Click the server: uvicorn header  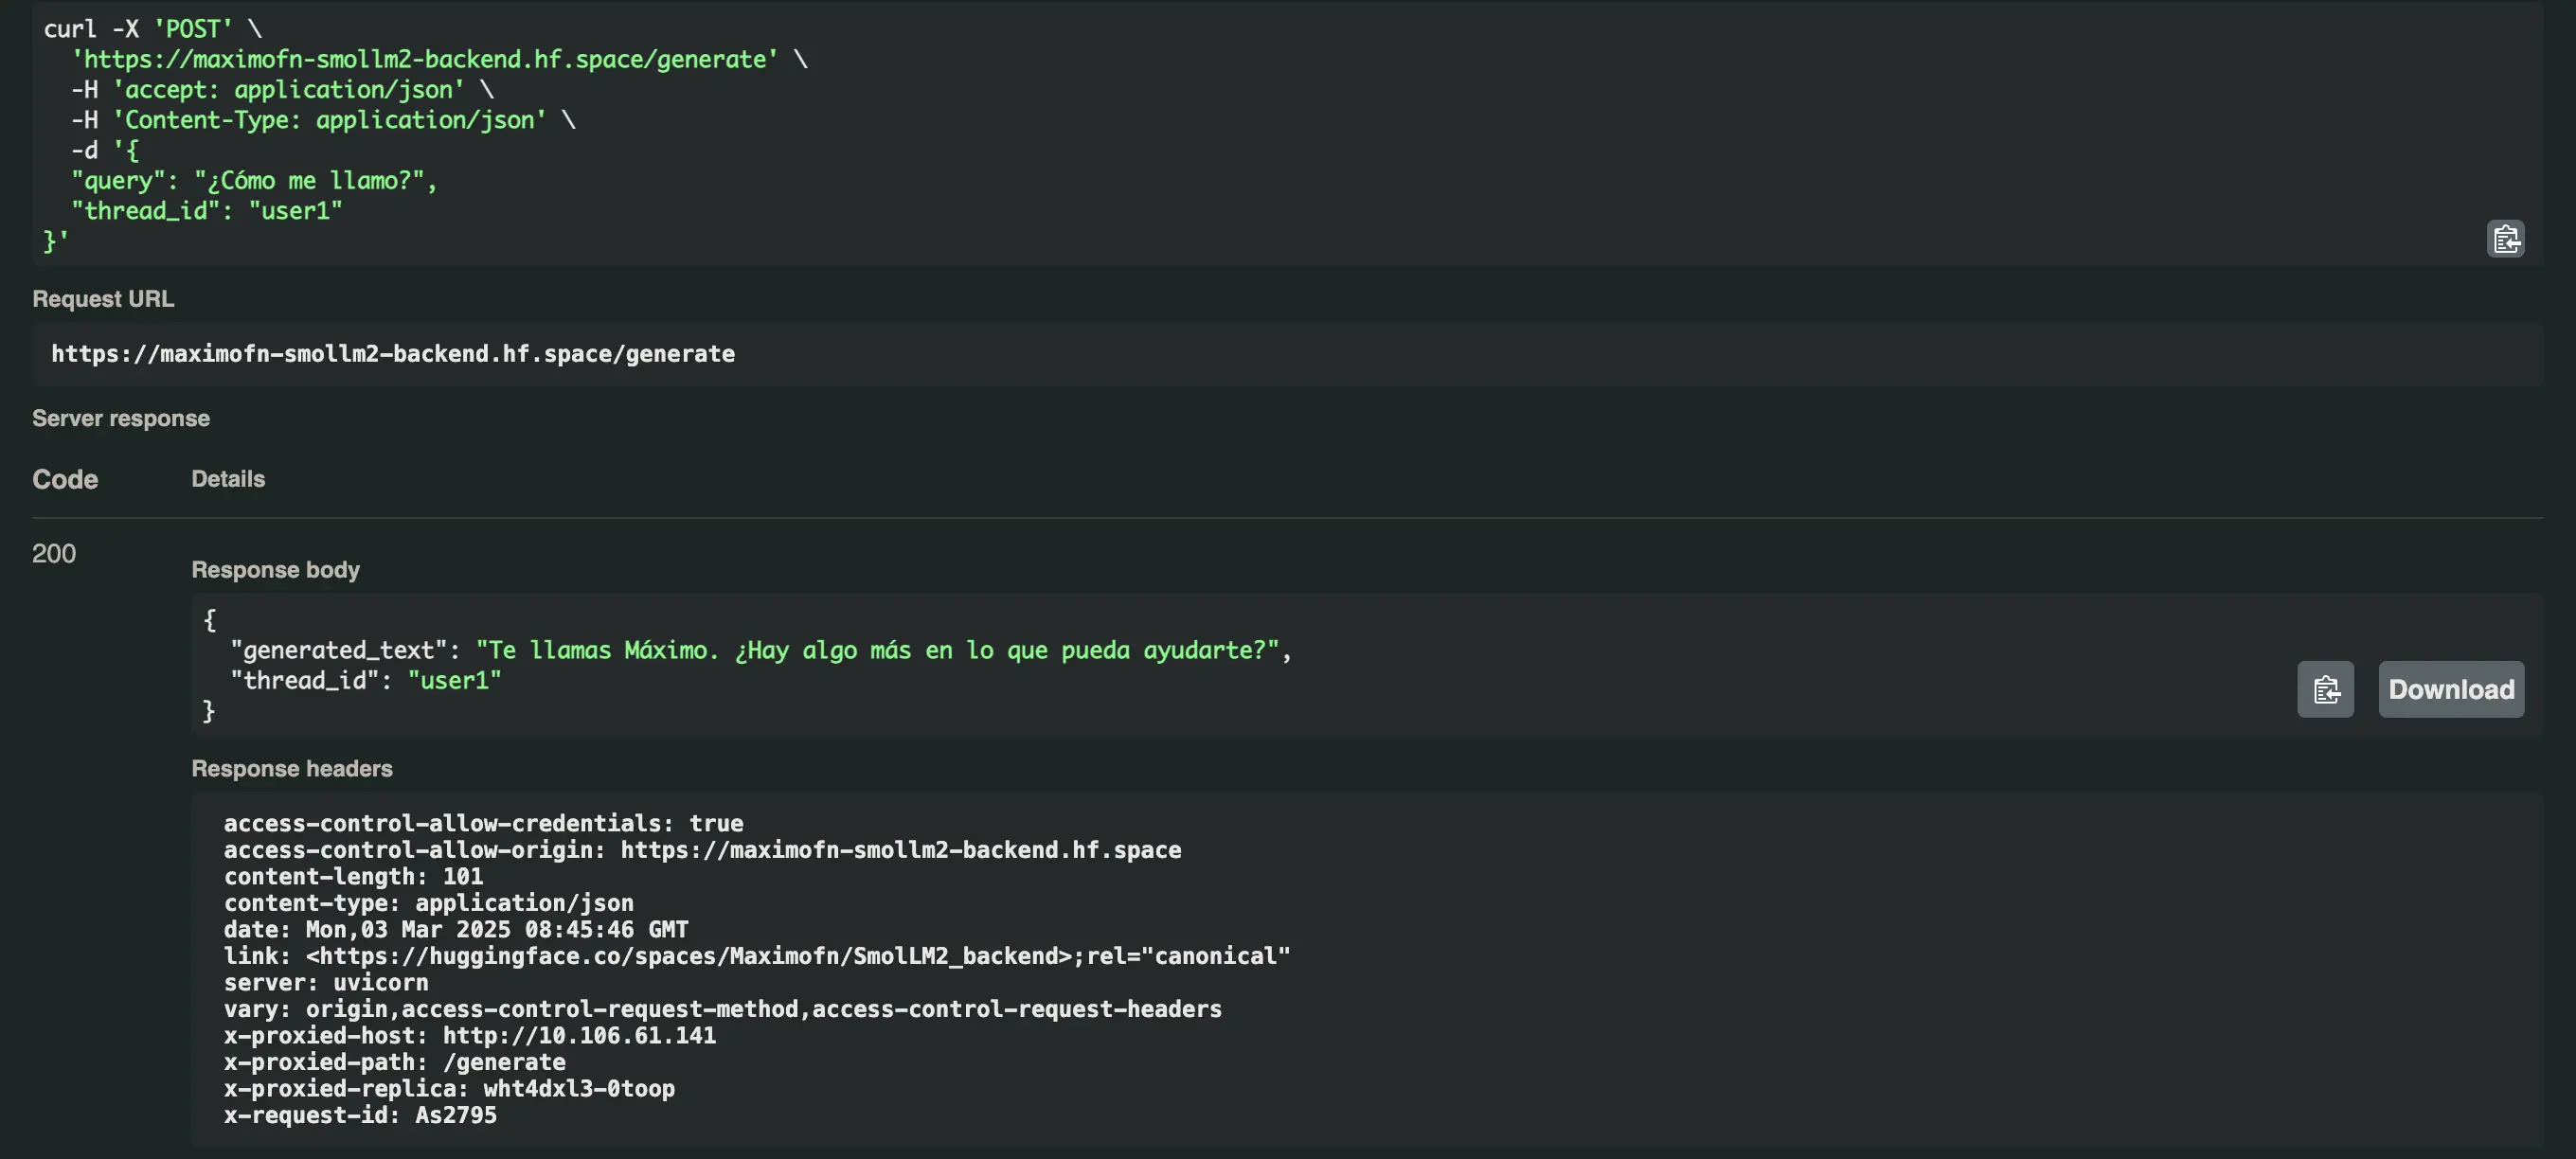[x=326, y=982]
